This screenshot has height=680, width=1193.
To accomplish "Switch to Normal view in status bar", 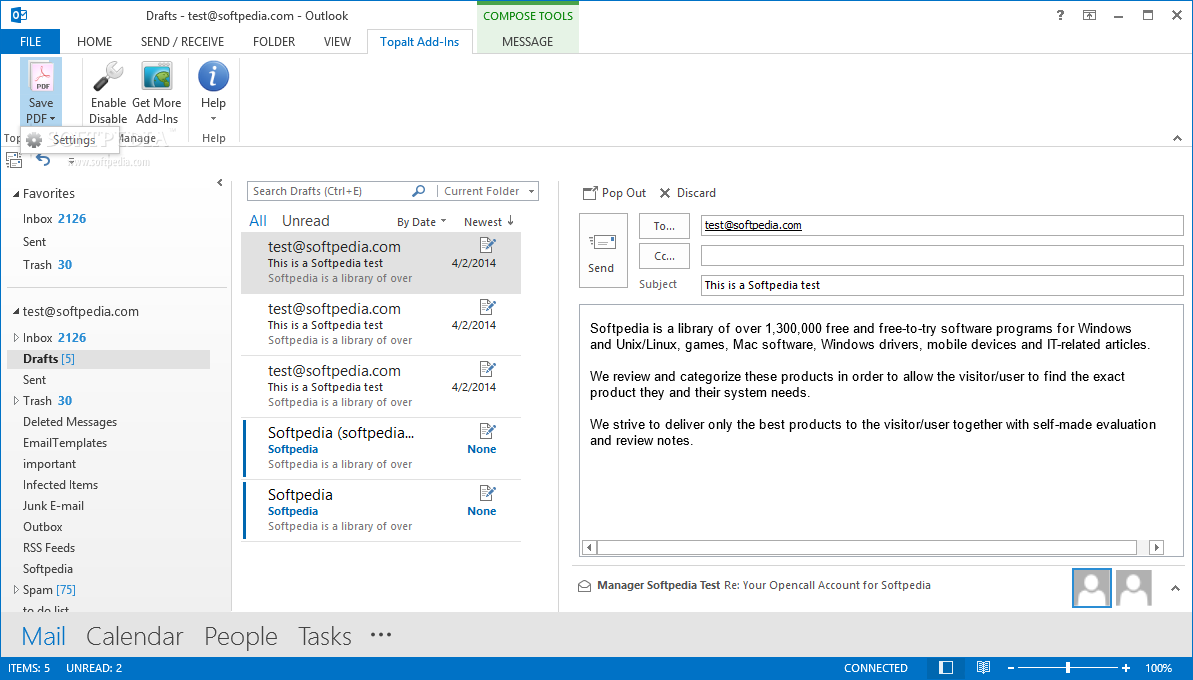I will [946, 668].
